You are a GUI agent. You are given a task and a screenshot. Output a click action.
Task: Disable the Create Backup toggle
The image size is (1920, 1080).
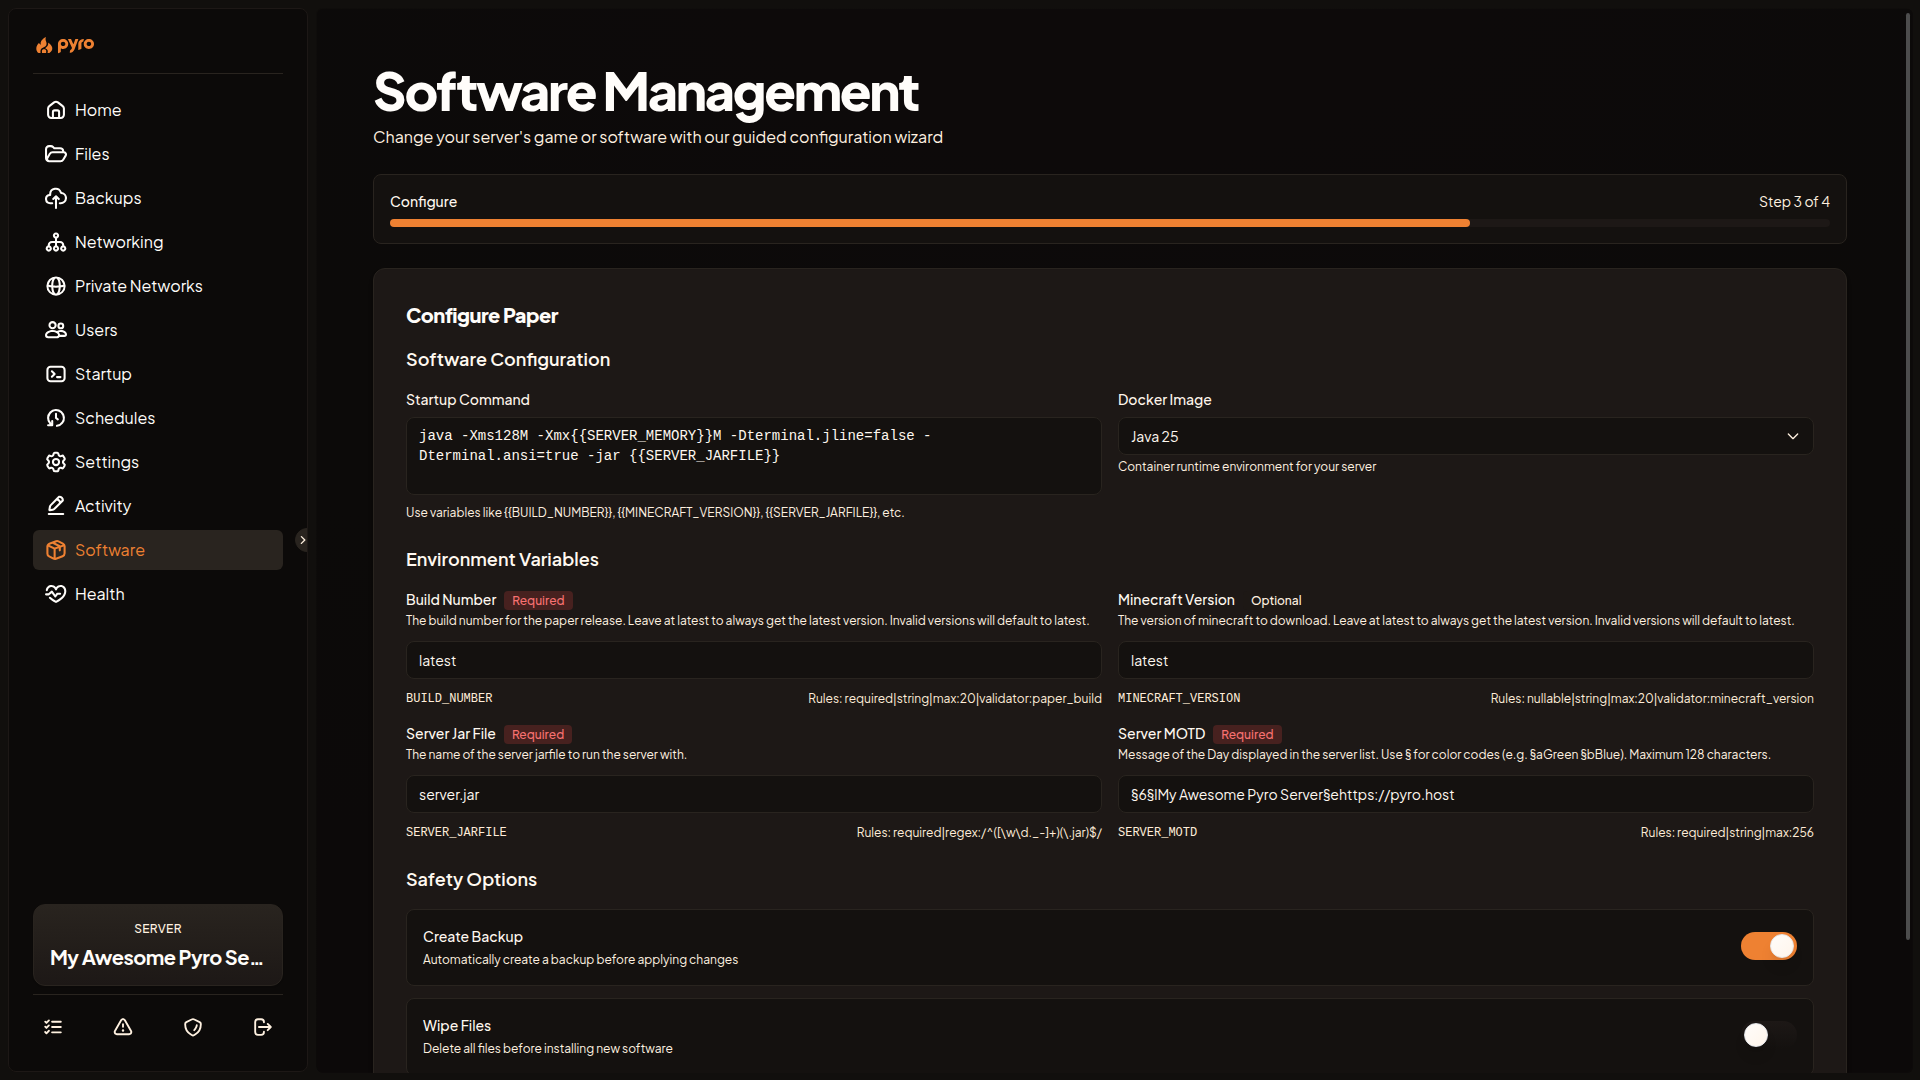point(1768,946)
